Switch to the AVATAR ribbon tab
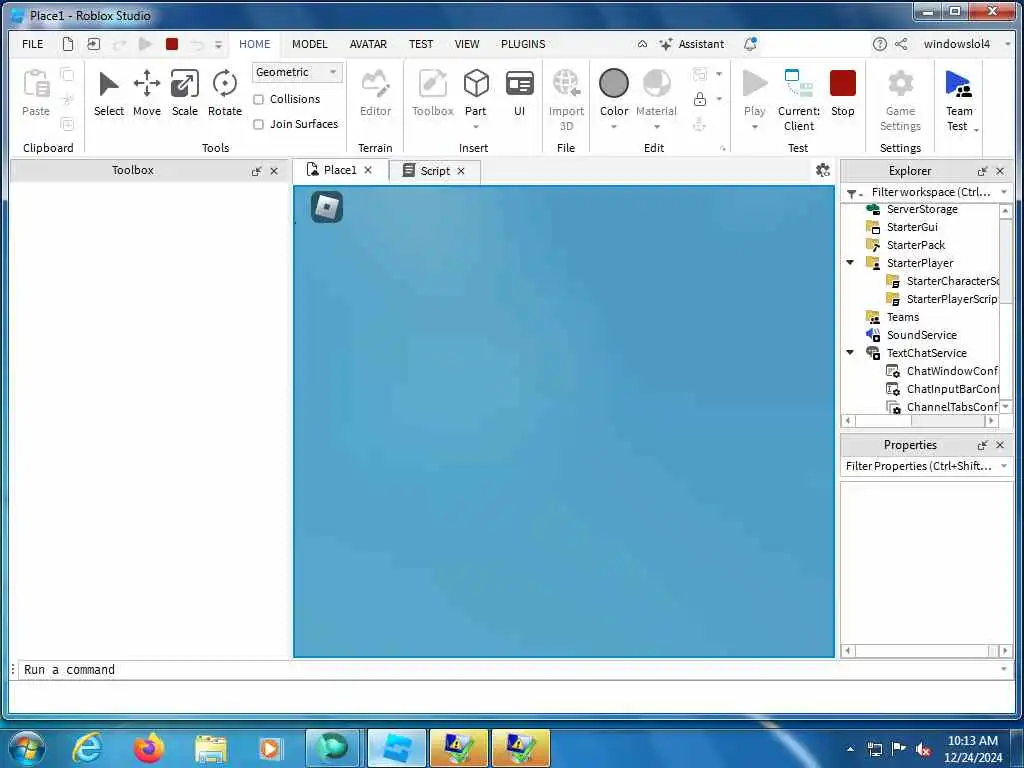The image size is (1024, 768). click(368, 44)
